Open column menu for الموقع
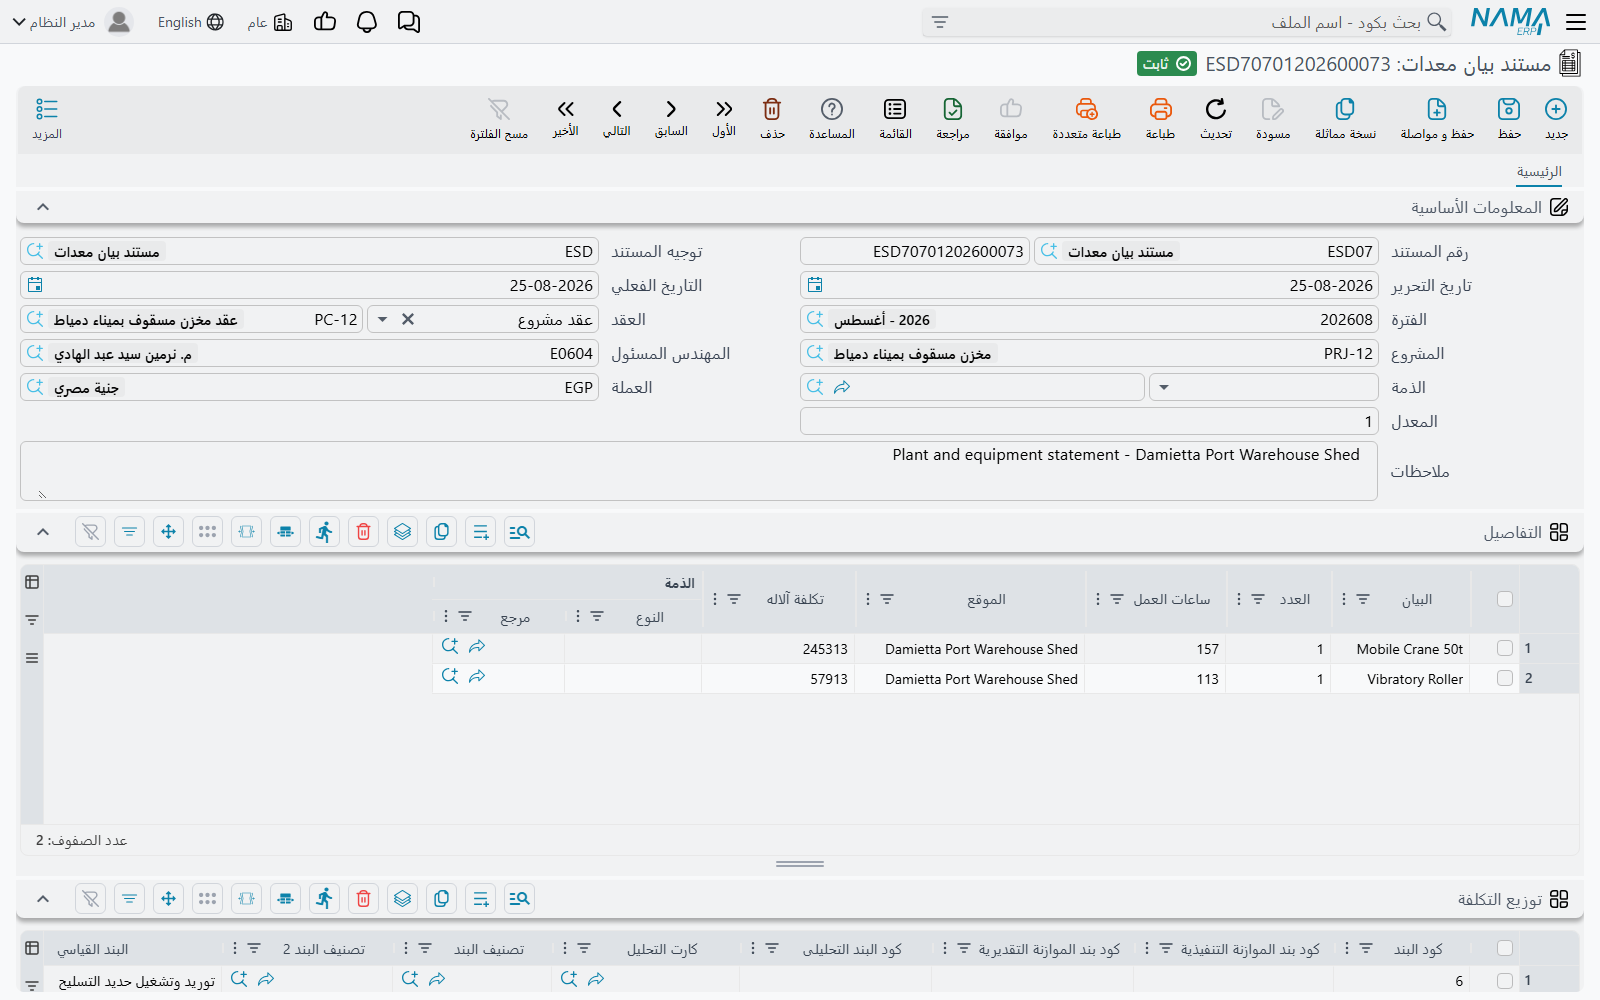 click(x=867, y=599)
